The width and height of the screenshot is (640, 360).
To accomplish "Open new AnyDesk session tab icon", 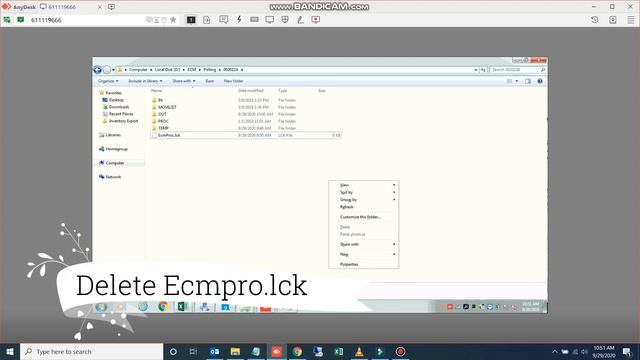I will (x=111, y=7).
